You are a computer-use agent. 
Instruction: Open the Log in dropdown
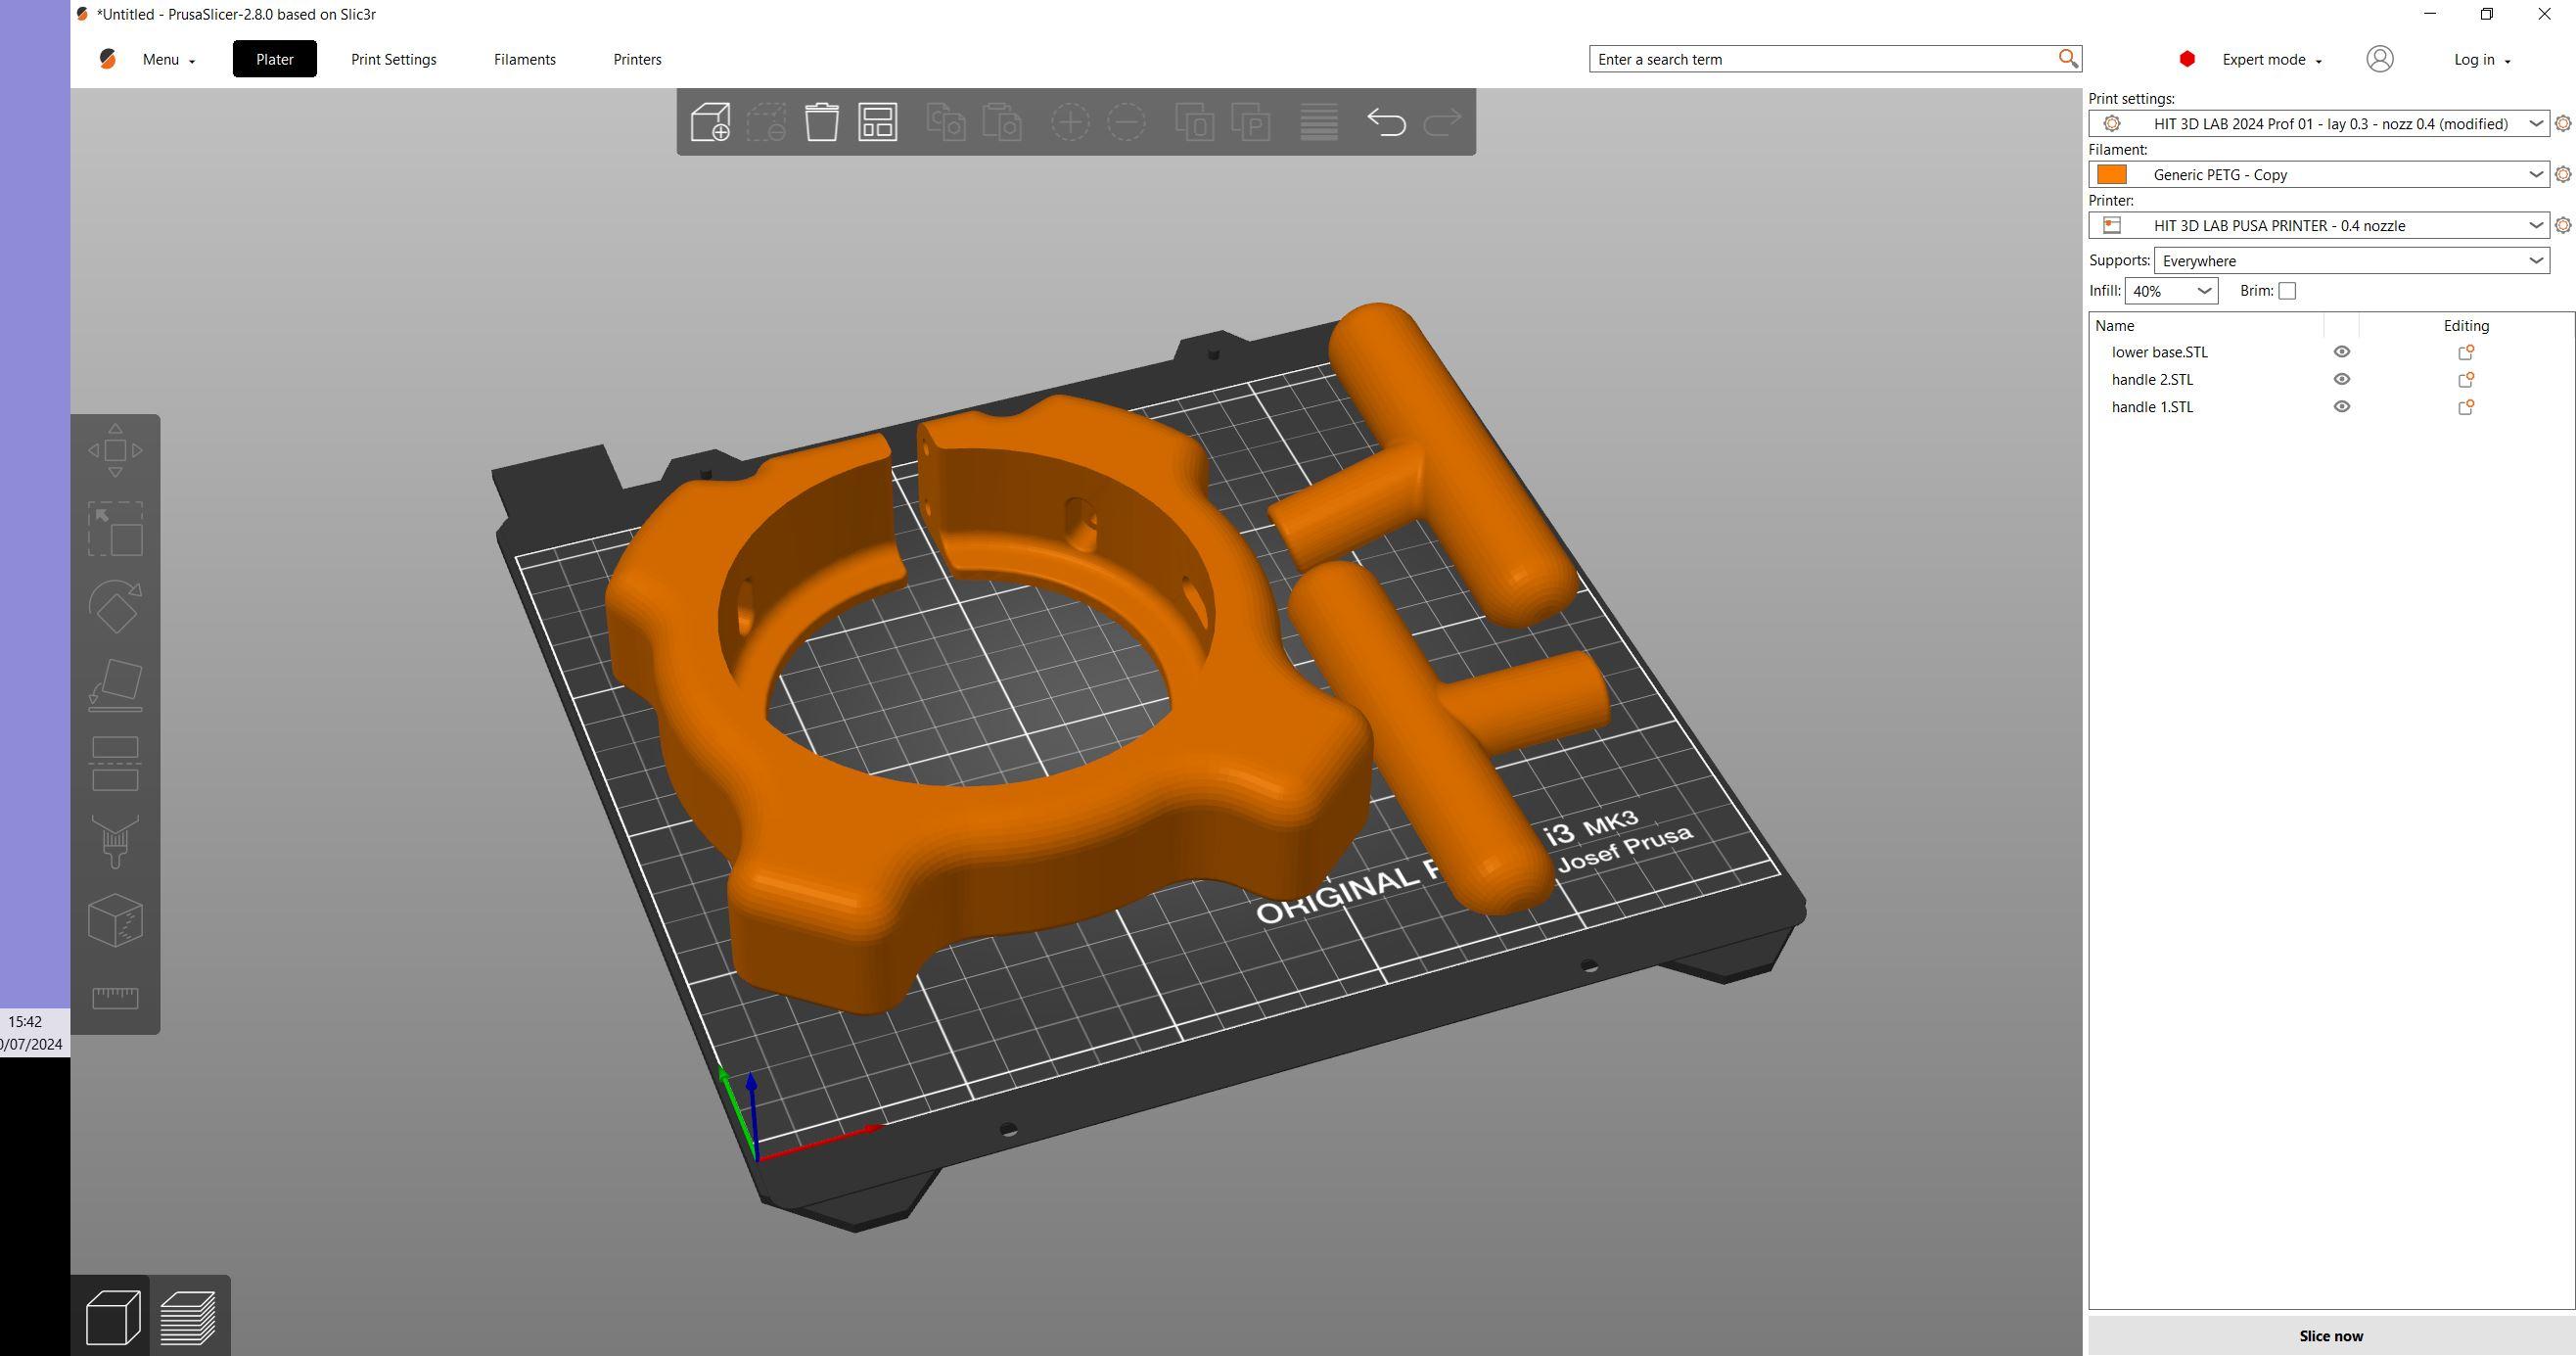tap(2482, 59)
